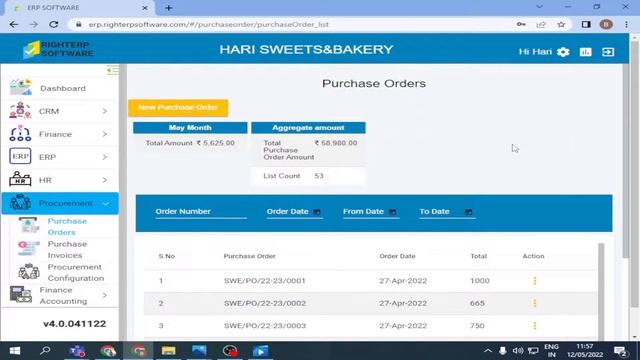Open Windows taskbar search
This screenshot has width=640, height=360.
click(x=45, y=351)
